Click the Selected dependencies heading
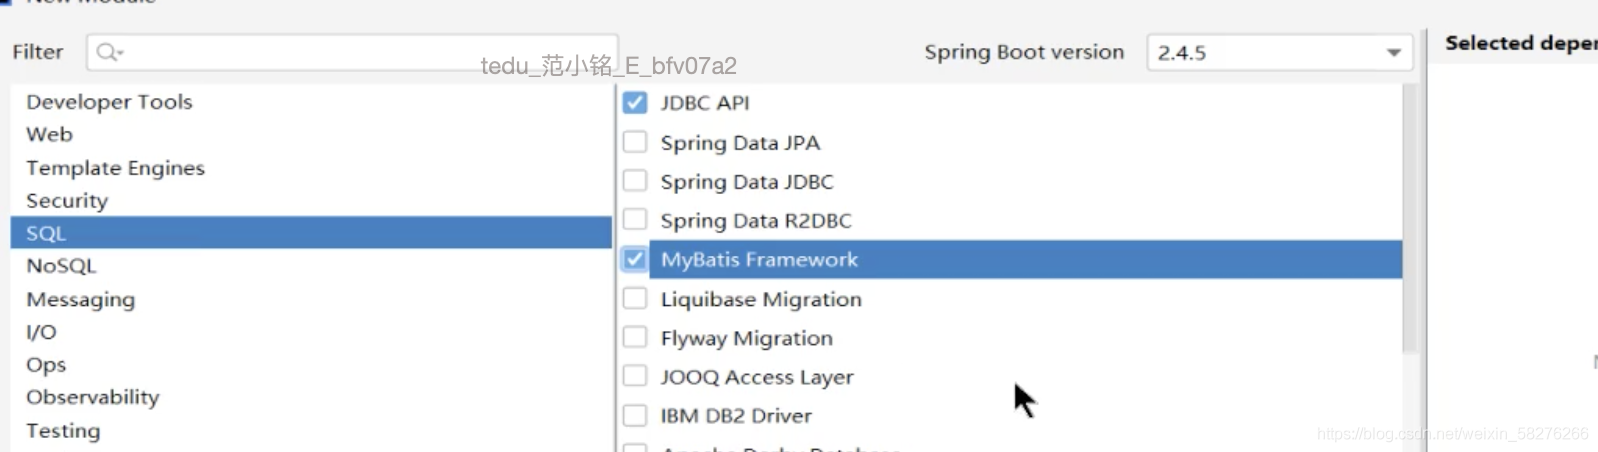1598x452 pixels. pos(1521,43)
